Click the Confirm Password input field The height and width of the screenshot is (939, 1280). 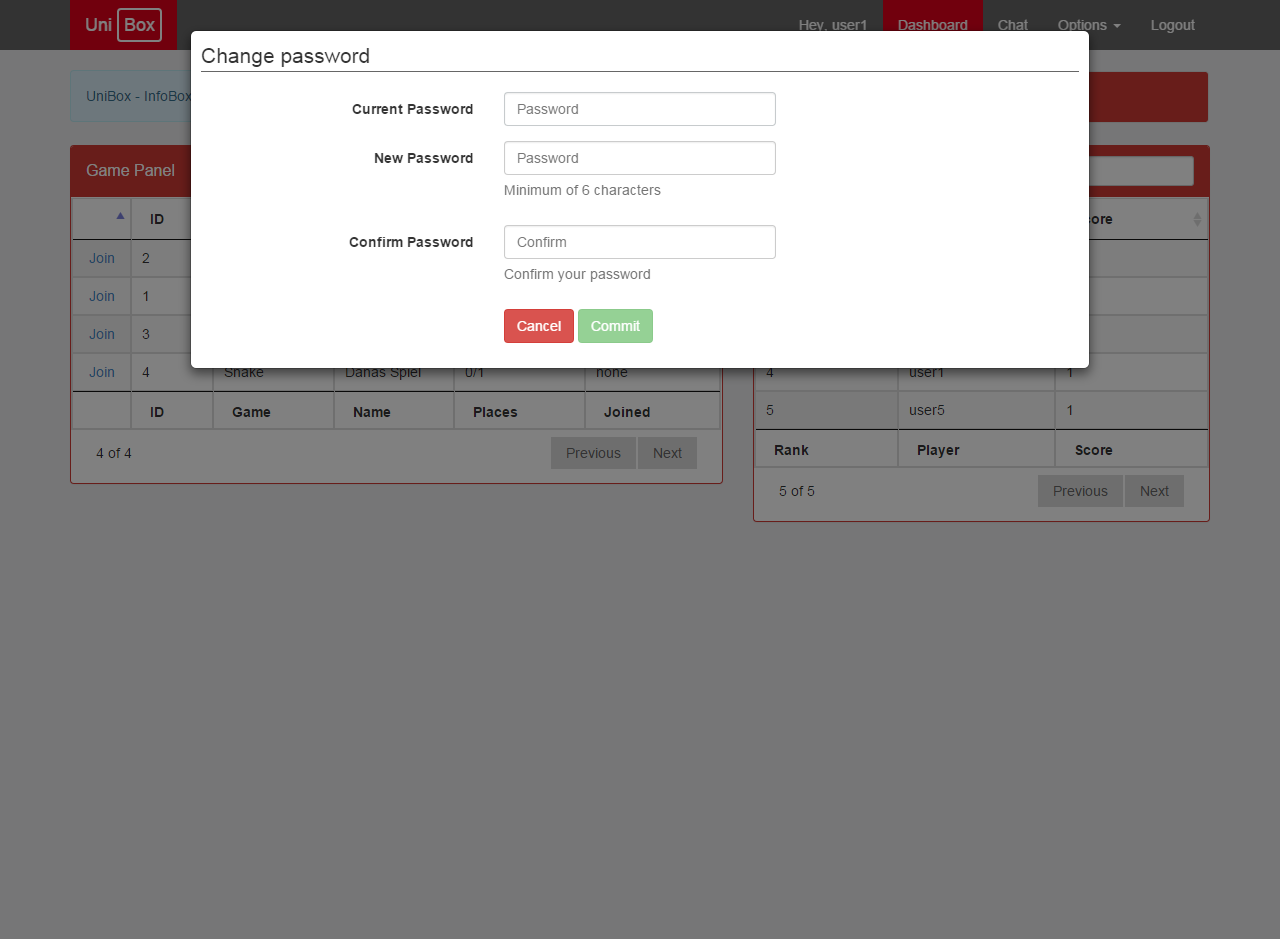pyautogui.click(x=640, y=242)
